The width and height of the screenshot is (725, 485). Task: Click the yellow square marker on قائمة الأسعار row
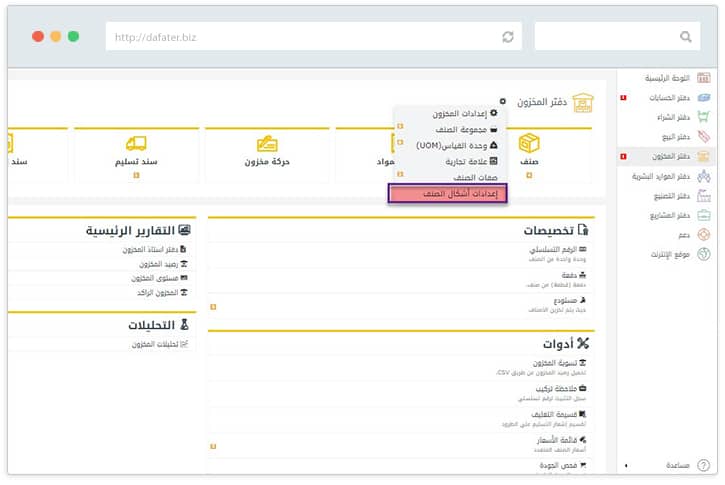click(213, 447)
